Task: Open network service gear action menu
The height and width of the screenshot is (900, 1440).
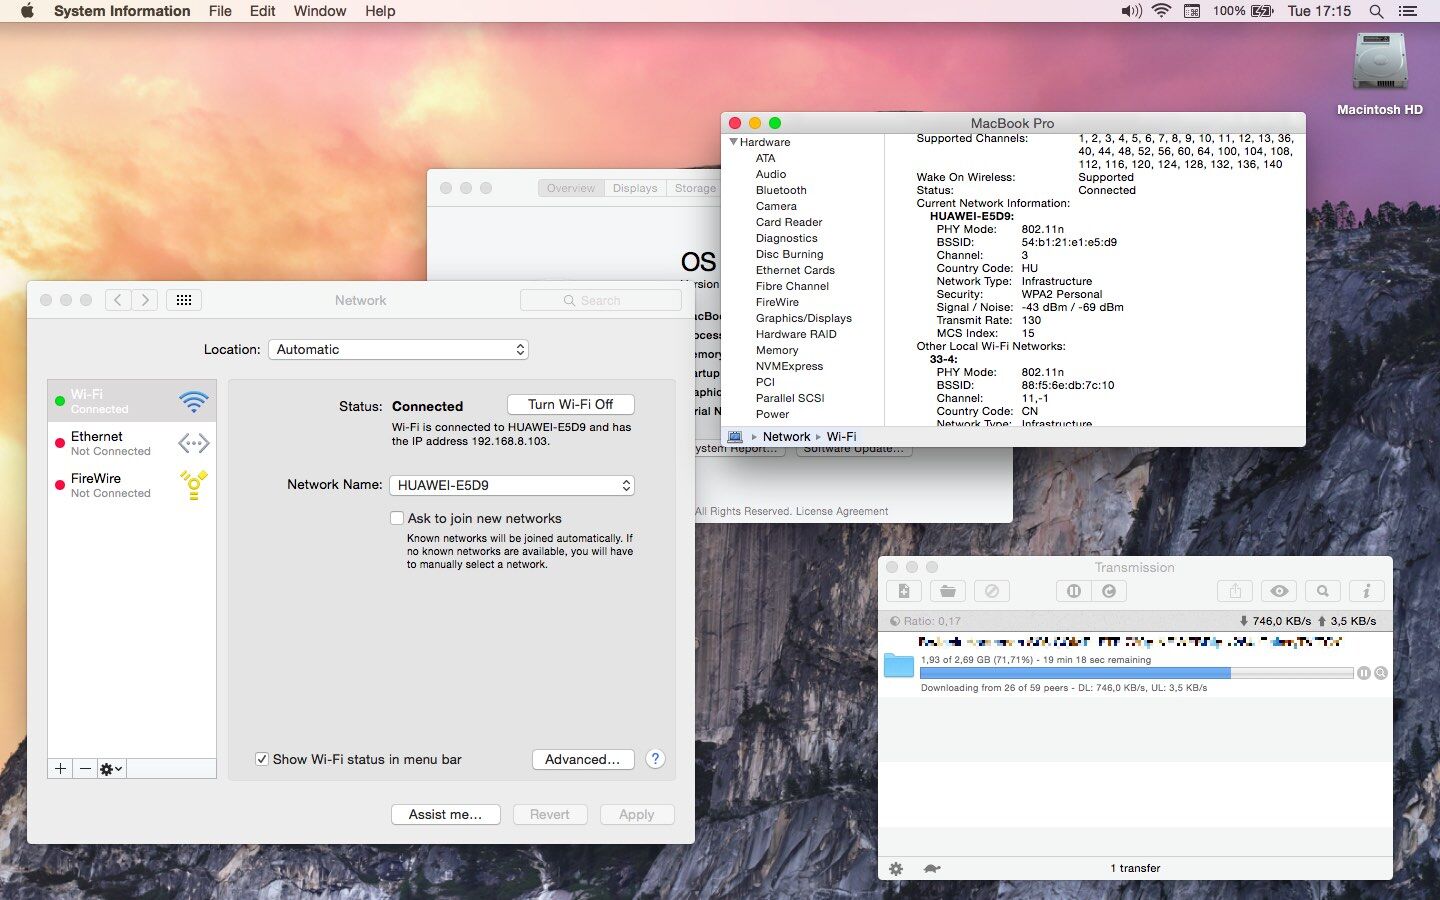Action: [111, 768]
